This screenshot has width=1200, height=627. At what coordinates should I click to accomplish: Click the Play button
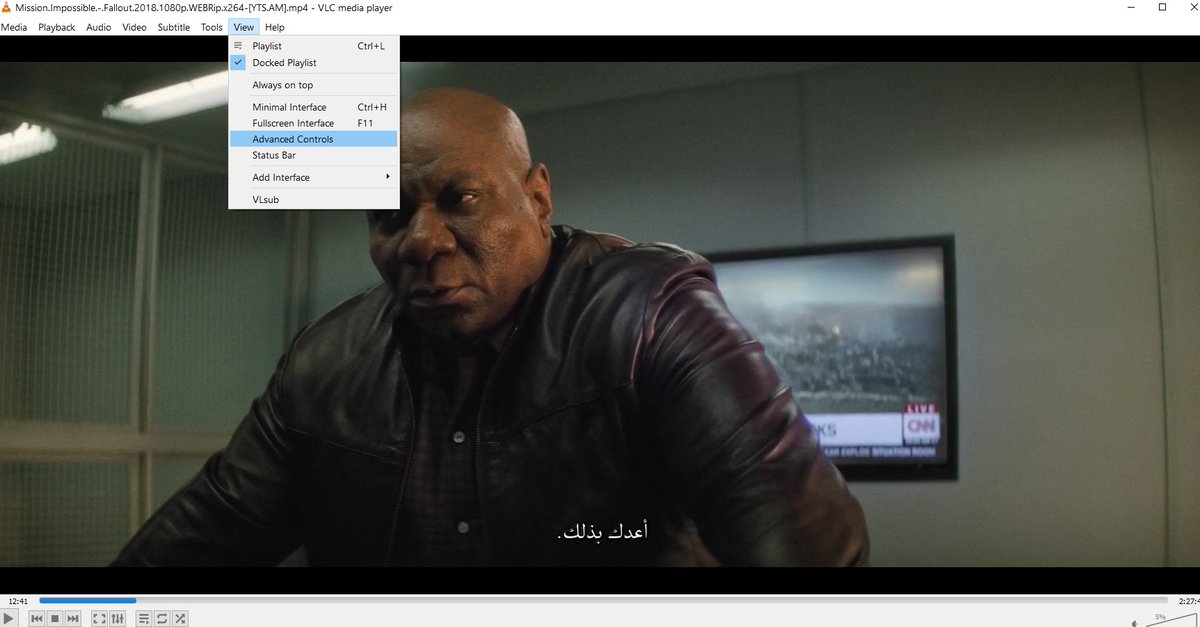click(x=10, y=619)
